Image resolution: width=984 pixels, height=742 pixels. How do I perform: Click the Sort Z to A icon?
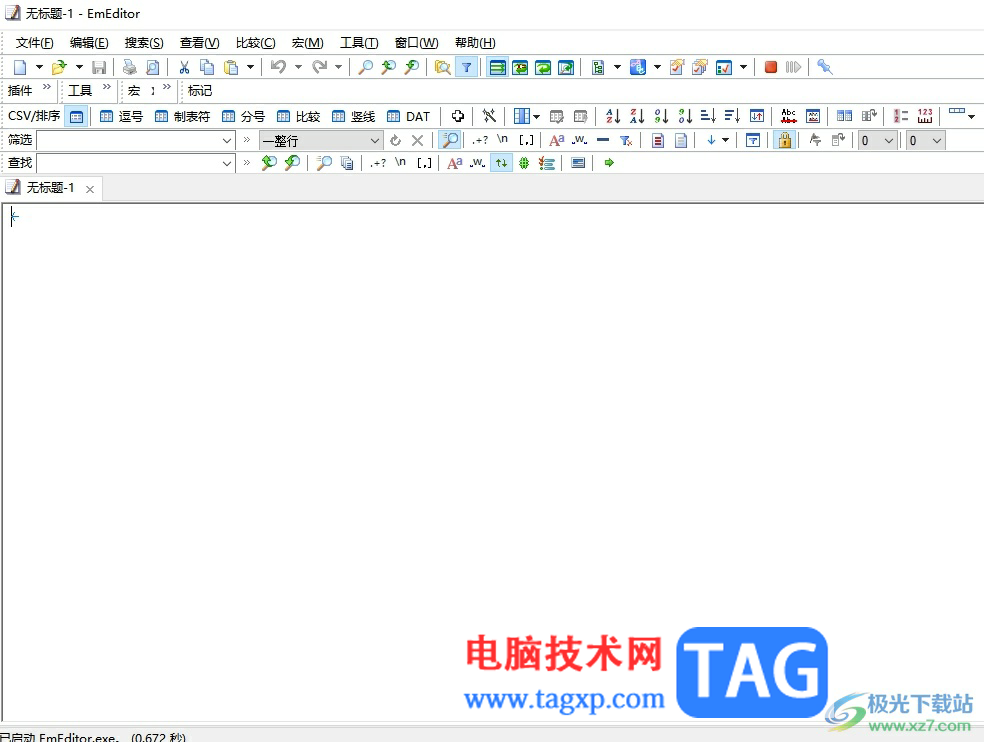637,116
